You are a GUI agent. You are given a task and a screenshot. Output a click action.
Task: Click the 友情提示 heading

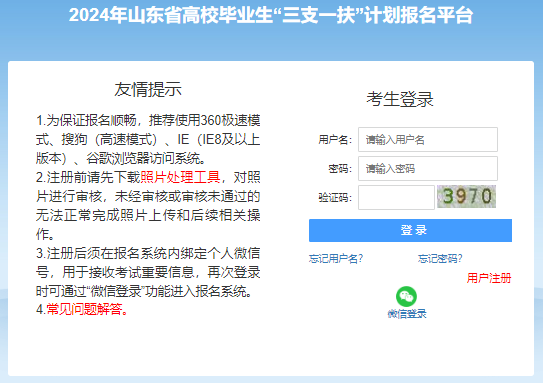click(148, 89)
